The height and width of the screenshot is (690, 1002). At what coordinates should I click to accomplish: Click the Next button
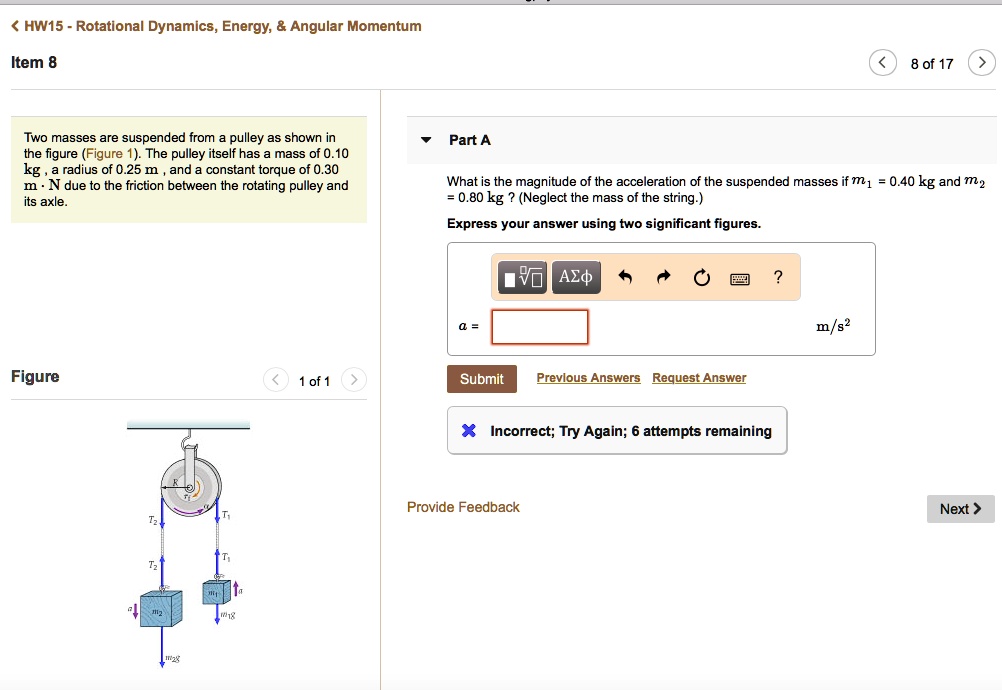(x=958, y=508)
